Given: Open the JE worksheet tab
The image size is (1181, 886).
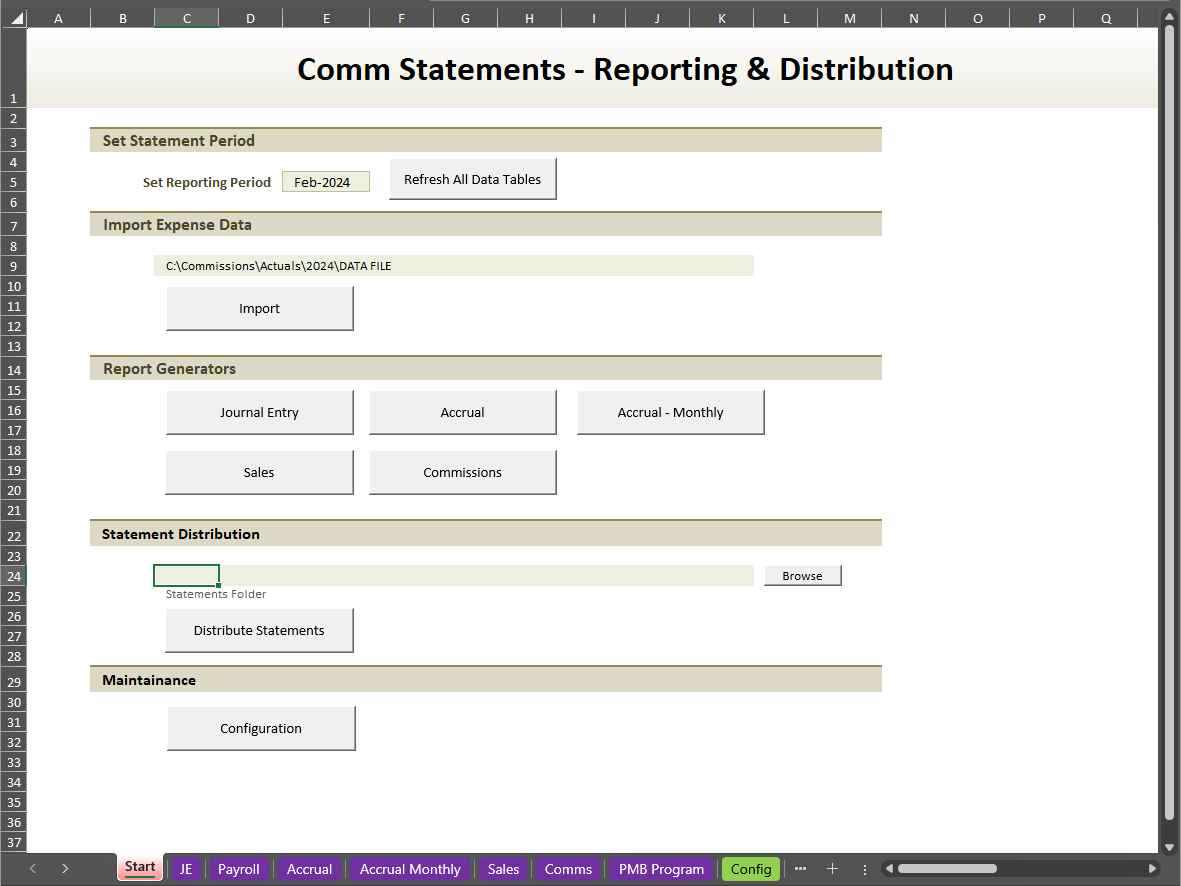Looking at the screenshot, I should [x=185, y=869].
